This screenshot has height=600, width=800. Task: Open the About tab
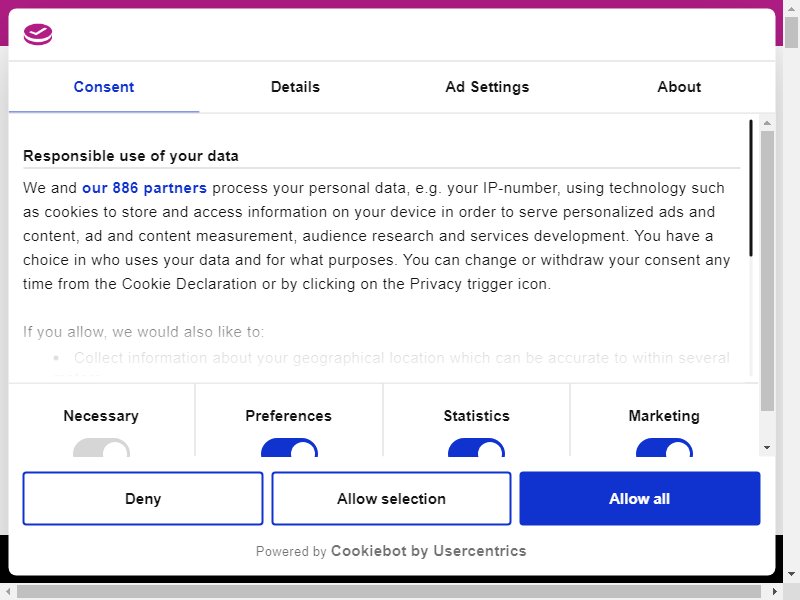(x=679, y=87)
